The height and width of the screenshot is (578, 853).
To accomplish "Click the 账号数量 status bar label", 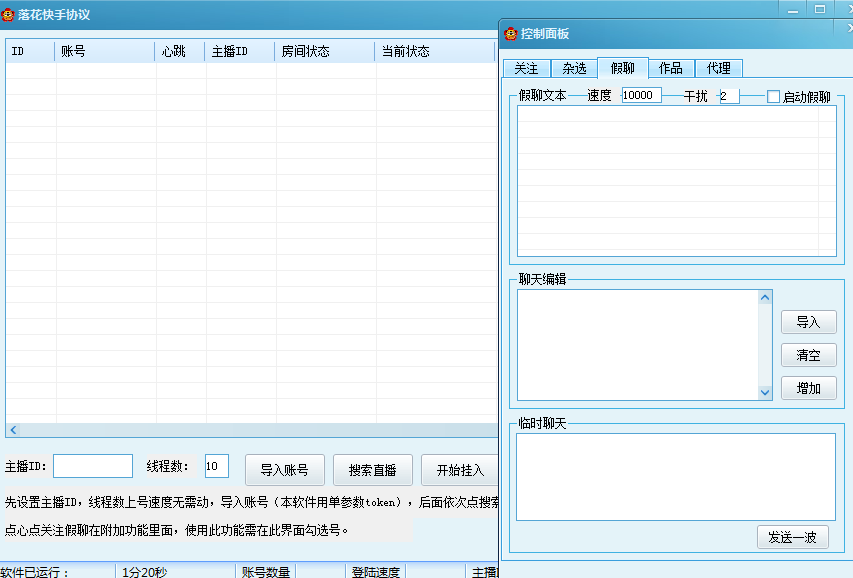I will click(265, 572).
